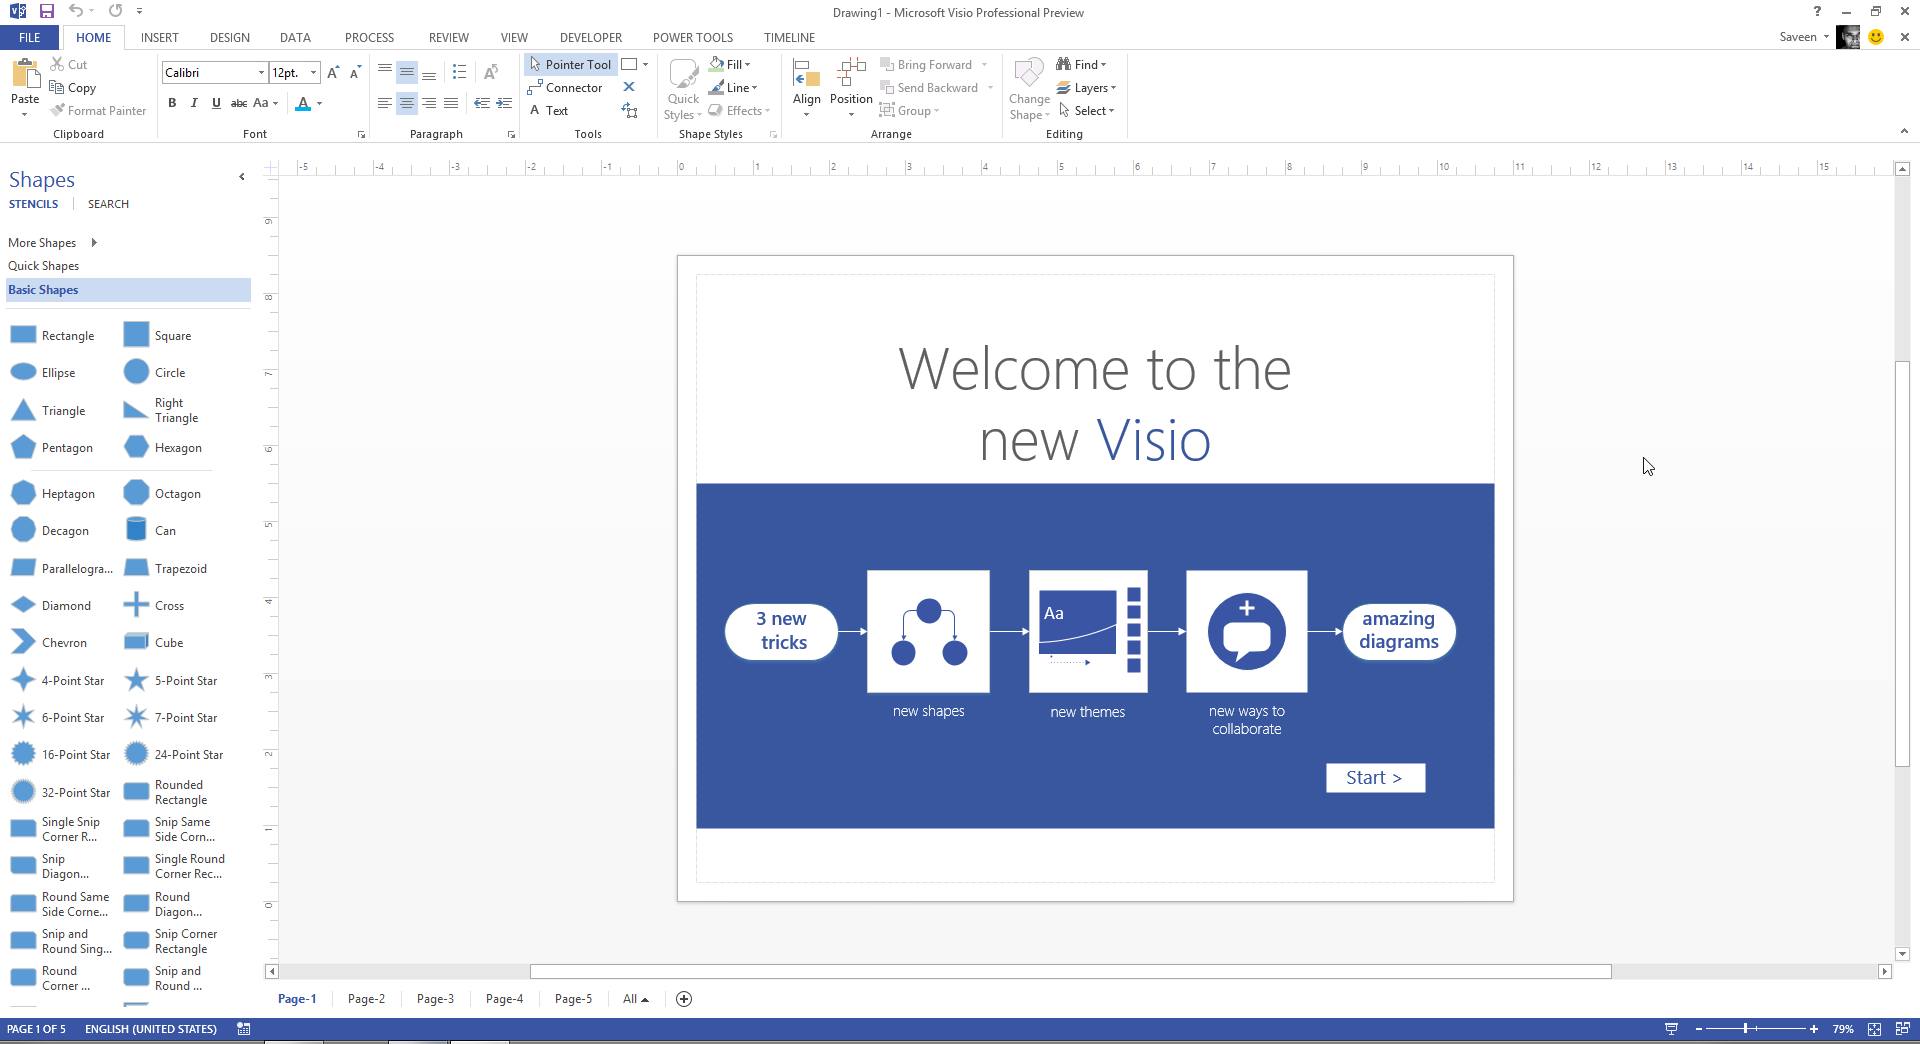1920x1044 pixels.
Task: Toggle Align Left paragraph alignment
Action: pos(384,103)
